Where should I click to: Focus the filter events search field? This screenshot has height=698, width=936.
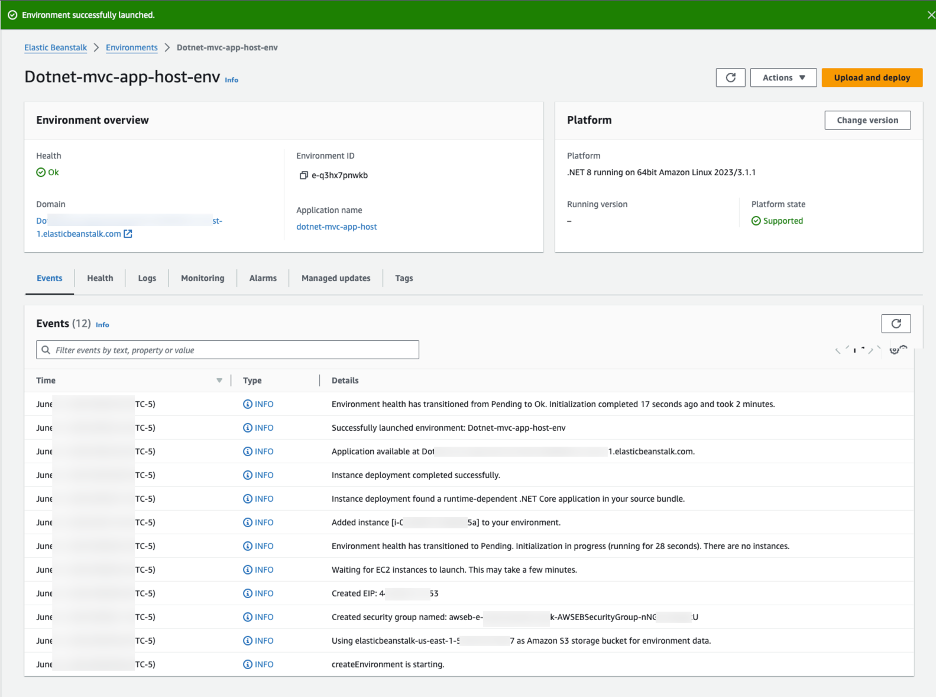point(227,350)
